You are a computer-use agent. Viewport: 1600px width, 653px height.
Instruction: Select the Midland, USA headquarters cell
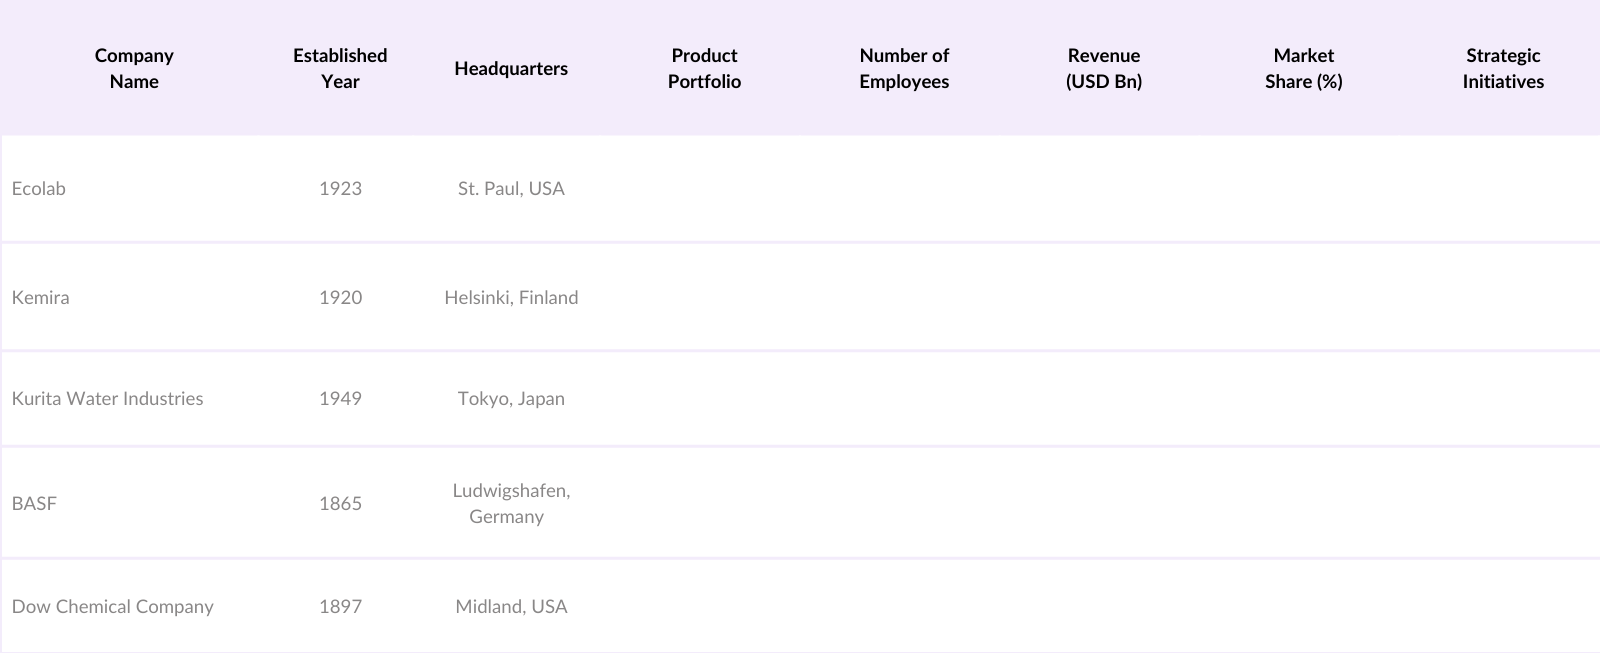[x=511, y=606]
